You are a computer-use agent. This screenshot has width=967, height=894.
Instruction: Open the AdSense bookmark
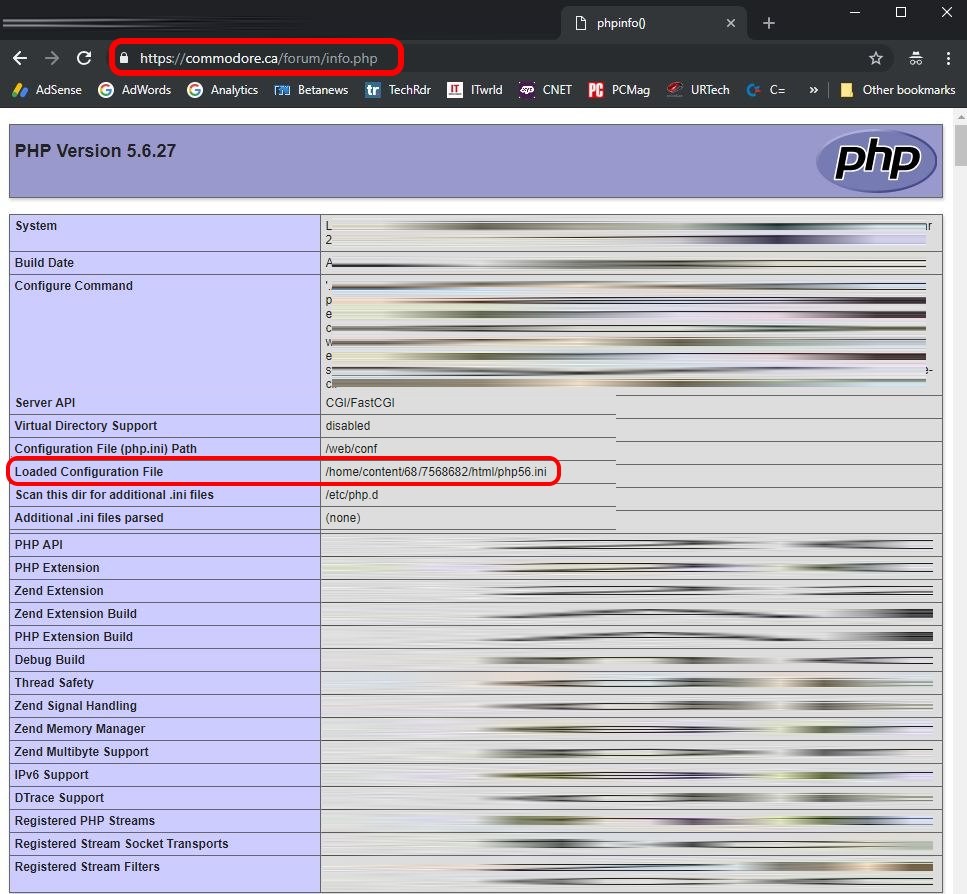[47, 90]
